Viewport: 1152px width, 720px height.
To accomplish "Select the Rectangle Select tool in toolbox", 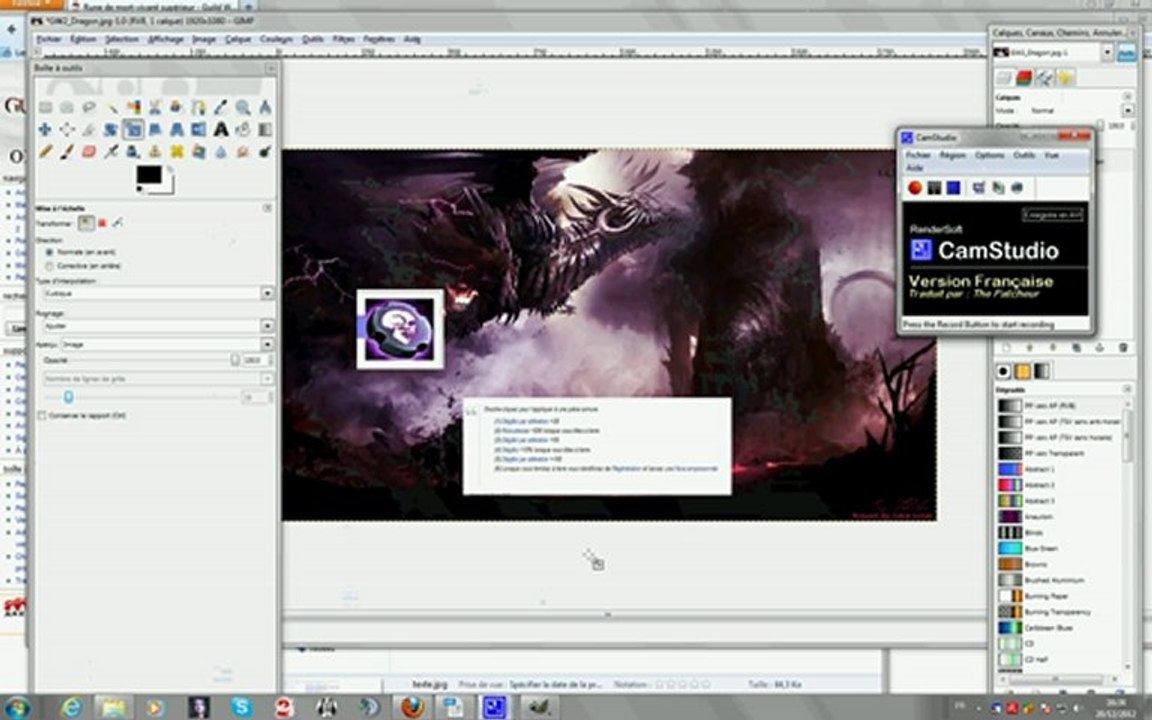I will pos(46,107).
